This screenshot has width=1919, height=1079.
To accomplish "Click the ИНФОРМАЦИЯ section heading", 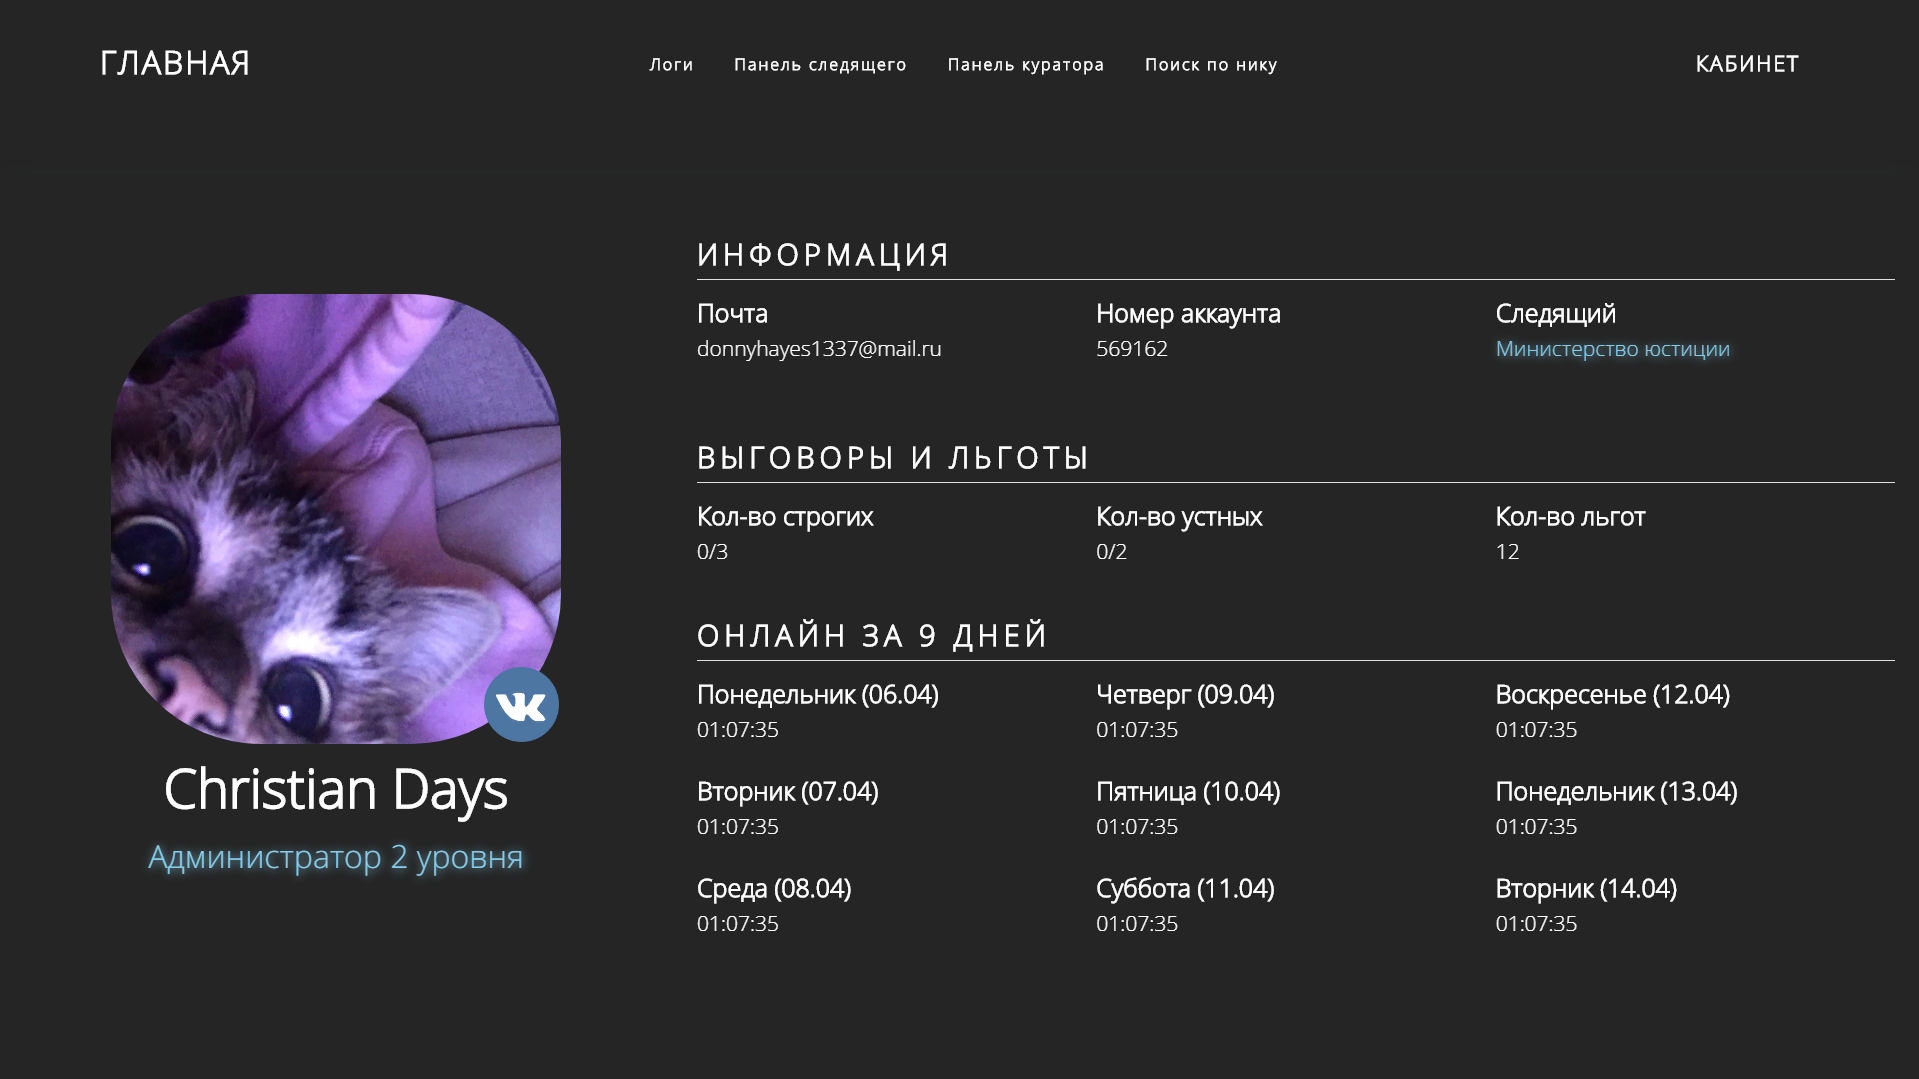I will coord(823,255).
